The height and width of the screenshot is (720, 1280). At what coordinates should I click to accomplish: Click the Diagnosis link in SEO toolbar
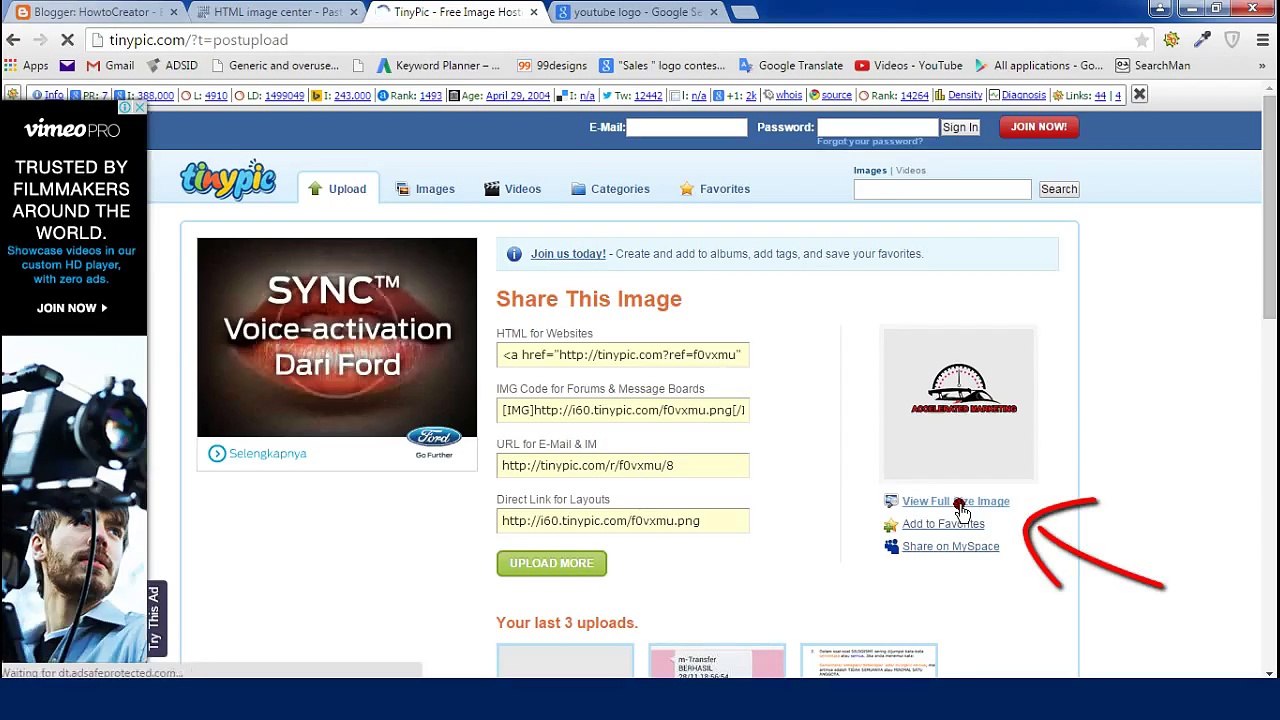(1023, 95)
